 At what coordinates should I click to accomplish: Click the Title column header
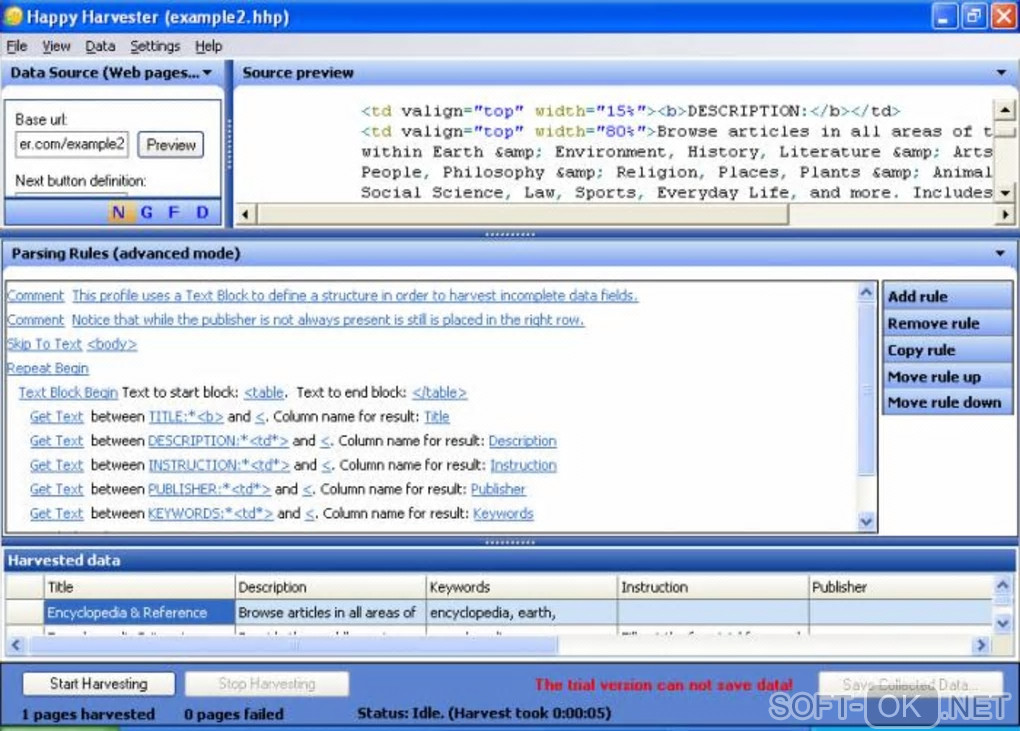click(139, 587)
